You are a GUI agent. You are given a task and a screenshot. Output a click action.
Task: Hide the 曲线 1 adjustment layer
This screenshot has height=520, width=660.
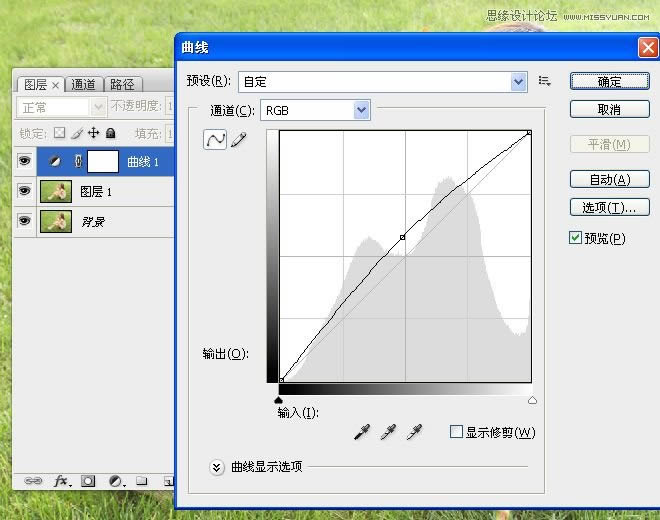pyautogui.click(x=25, y=160)
